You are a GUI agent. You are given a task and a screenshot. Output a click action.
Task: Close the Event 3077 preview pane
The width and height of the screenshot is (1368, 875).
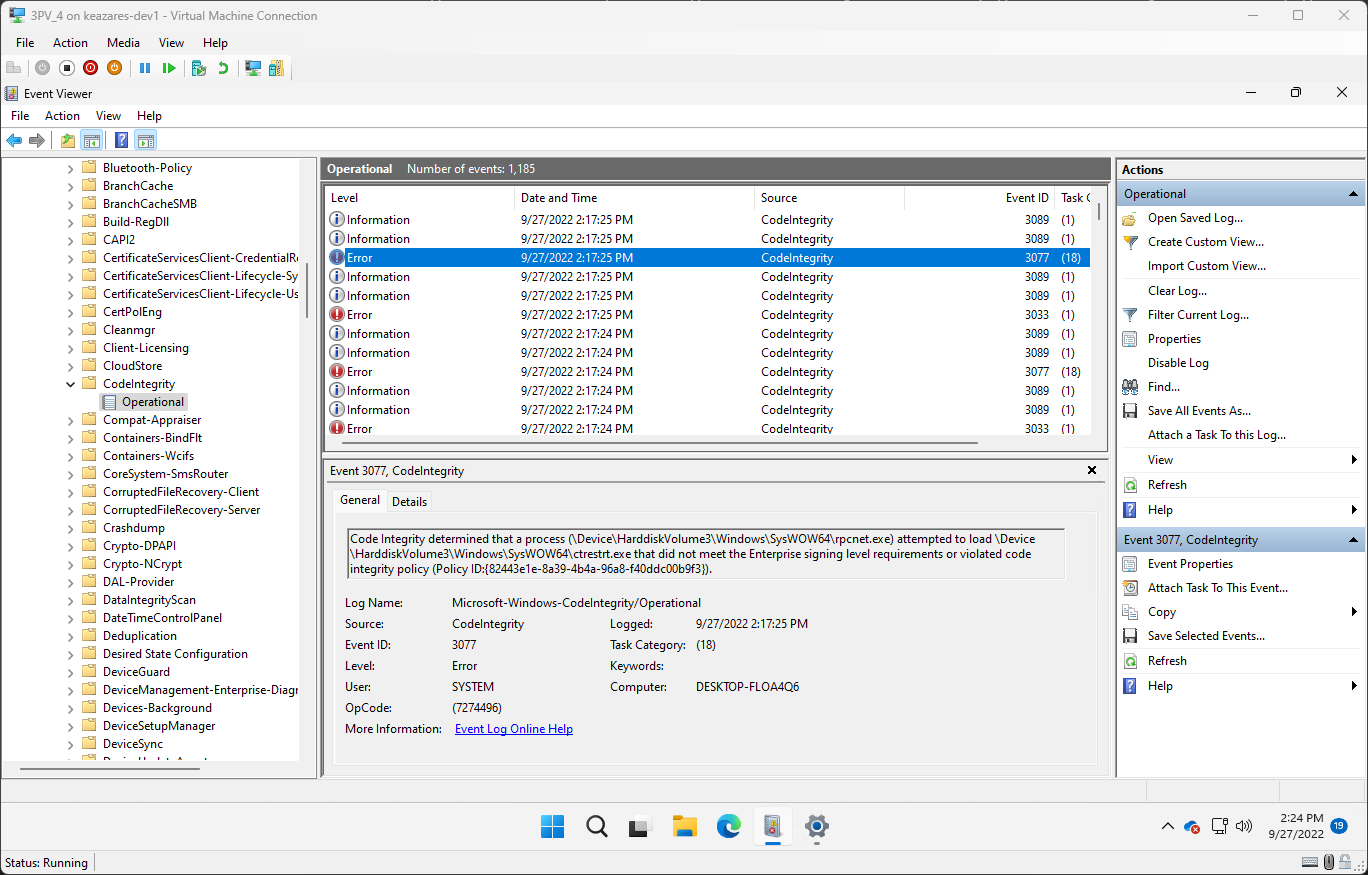click(x=1092, y=470)
